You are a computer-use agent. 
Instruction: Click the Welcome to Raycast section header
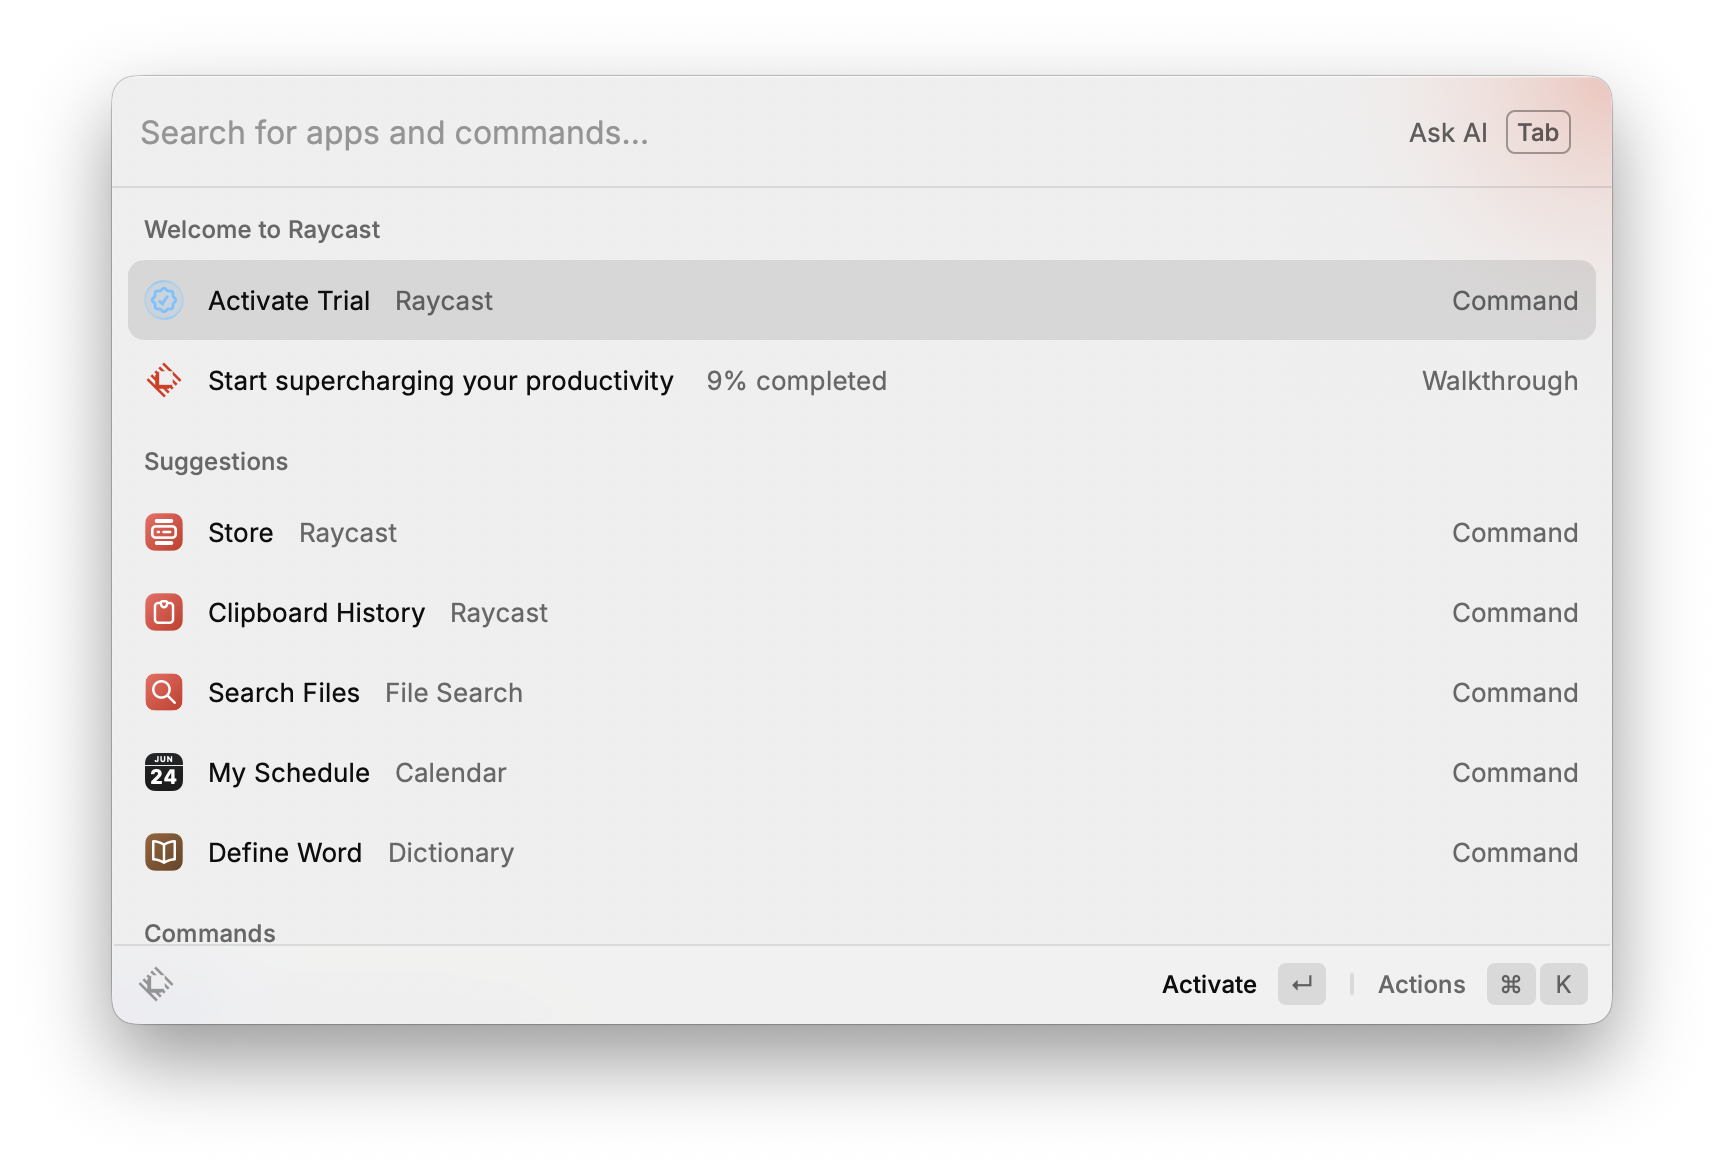click(262, 230)
